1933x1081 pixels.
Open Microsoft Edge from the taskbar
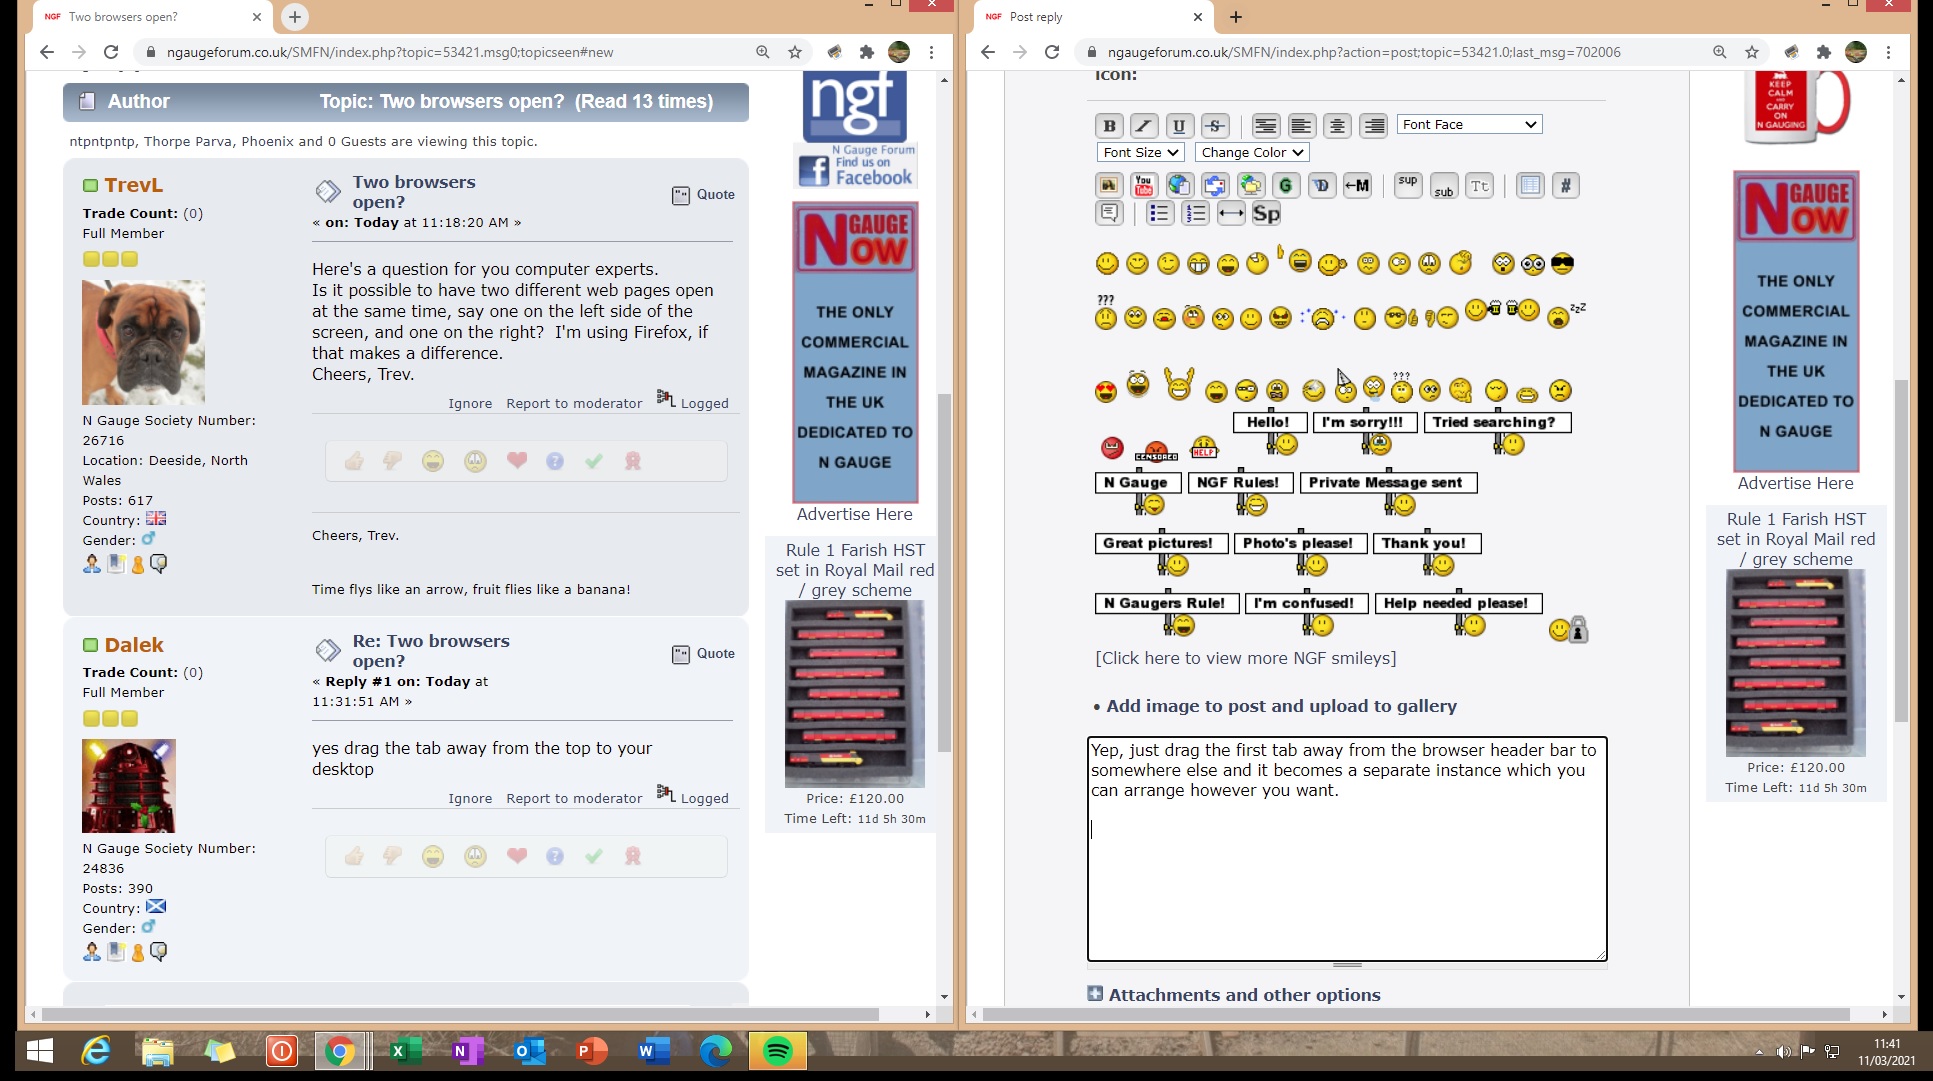715,1051
